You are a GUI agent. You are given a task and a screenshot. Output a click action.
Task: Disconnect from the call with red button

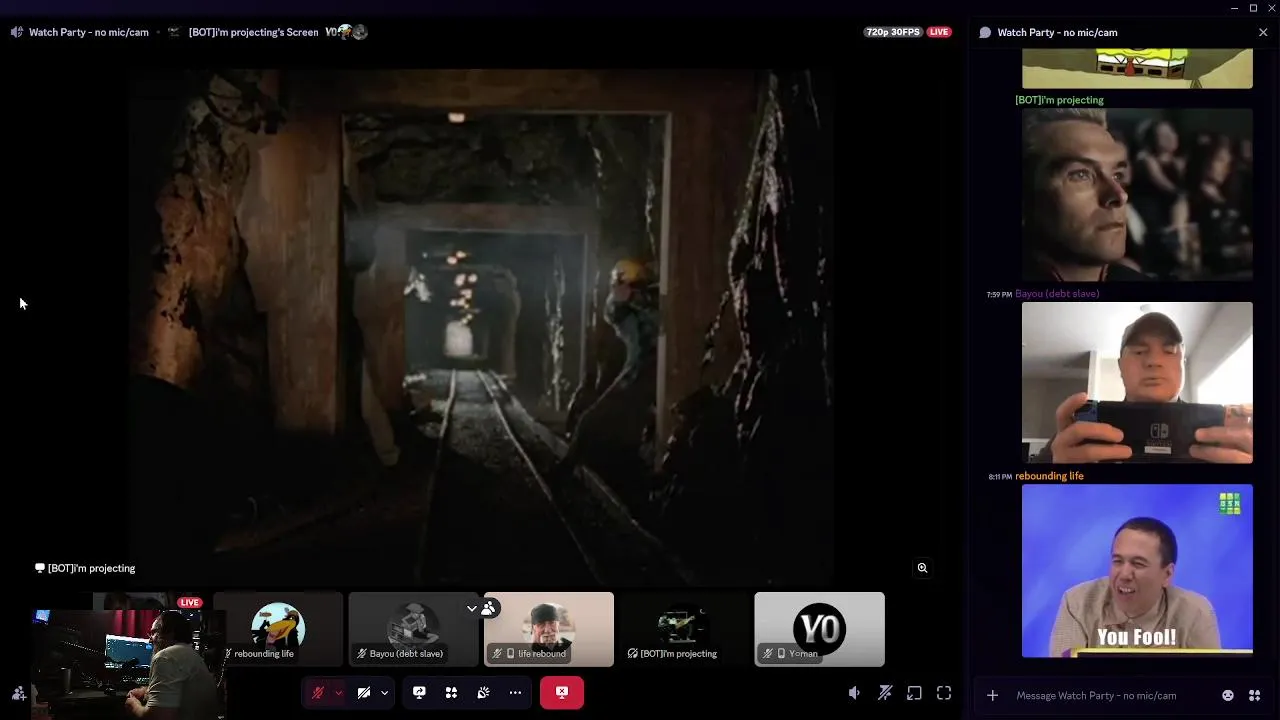tap(562, 693)
